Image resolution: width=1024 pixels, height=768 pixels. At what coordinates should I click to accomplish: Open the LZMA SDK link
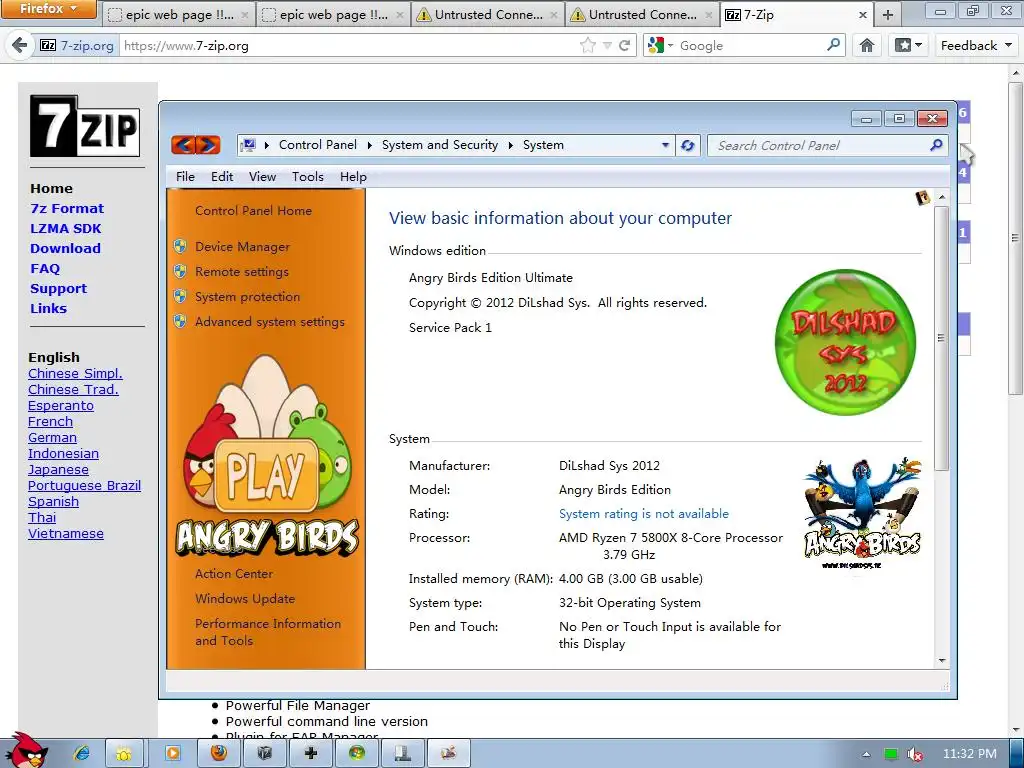tap(65, 228)
